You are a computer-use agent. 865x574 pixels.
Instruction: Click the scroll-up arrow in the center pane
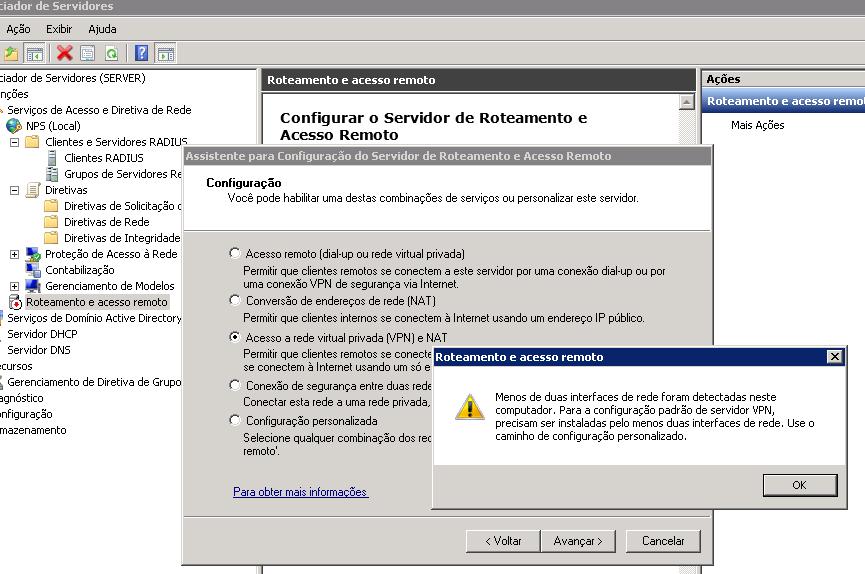coord(686,102)
